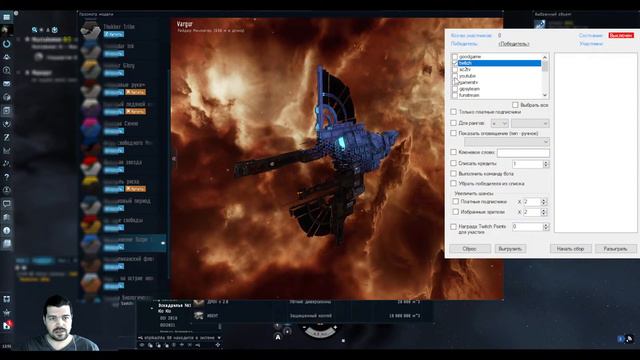
Task: Tick the funstream checkbox
Action: tap(455, 95)
